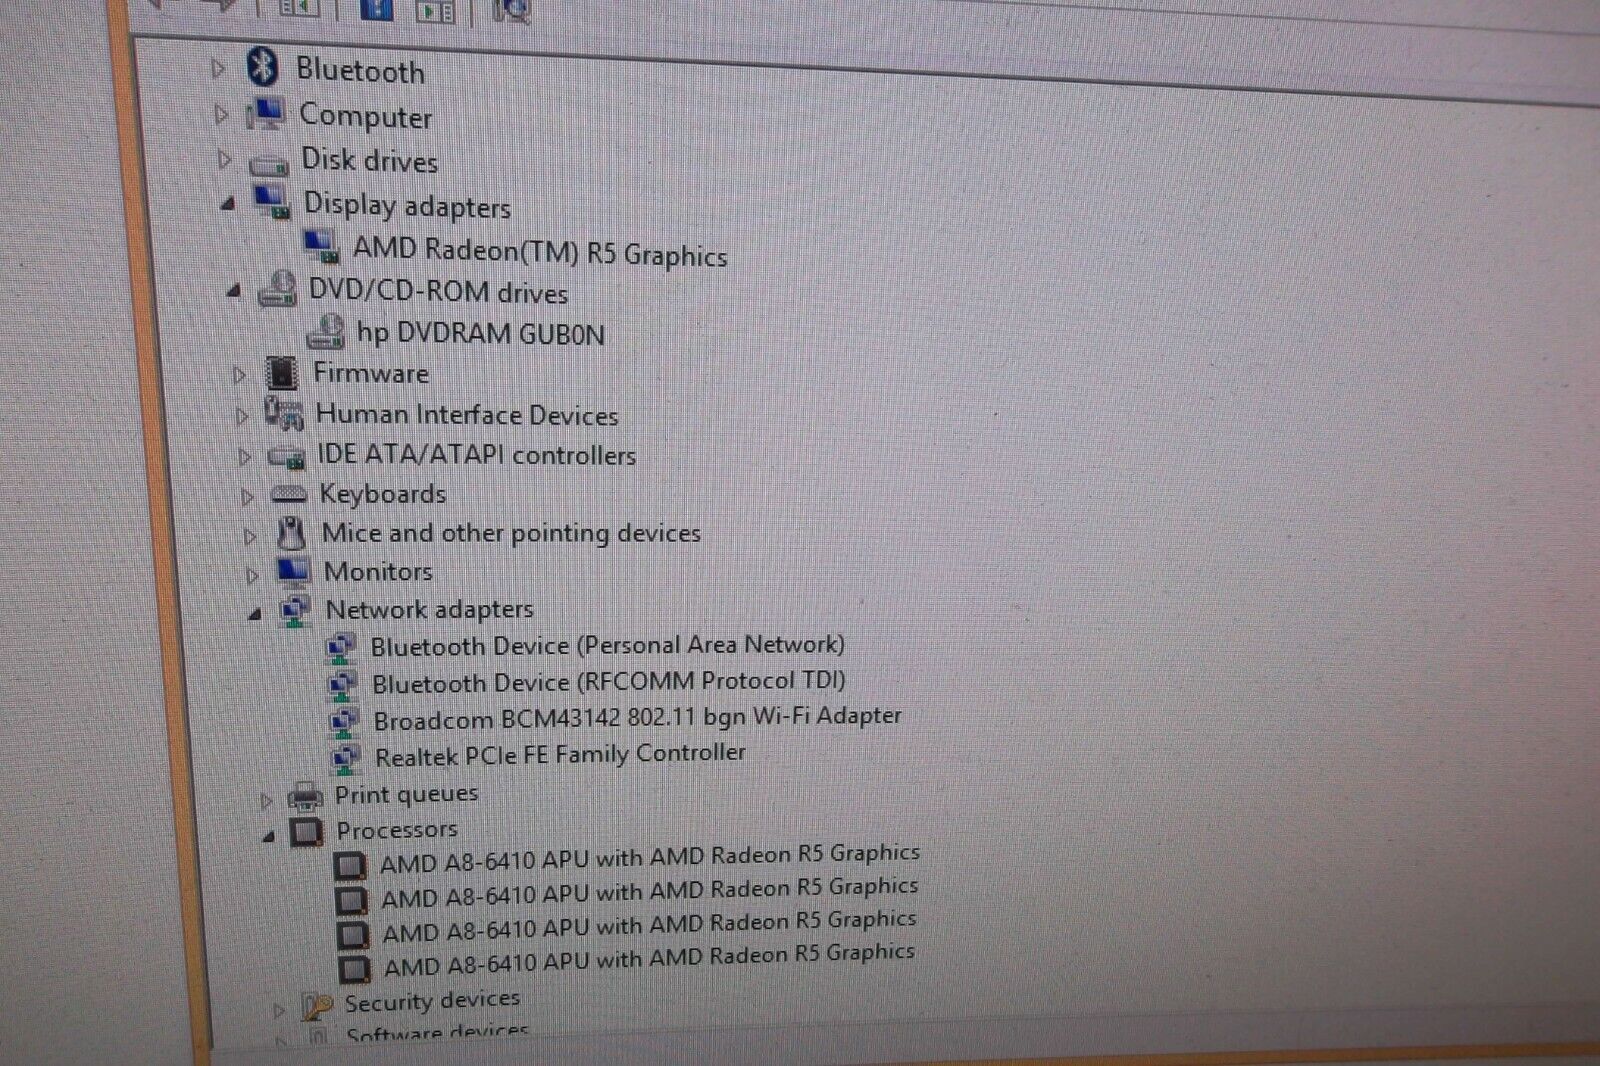1600x1066 pixels.
Task: Click the Firmware chip icon
Action: (x=282, y=373)
